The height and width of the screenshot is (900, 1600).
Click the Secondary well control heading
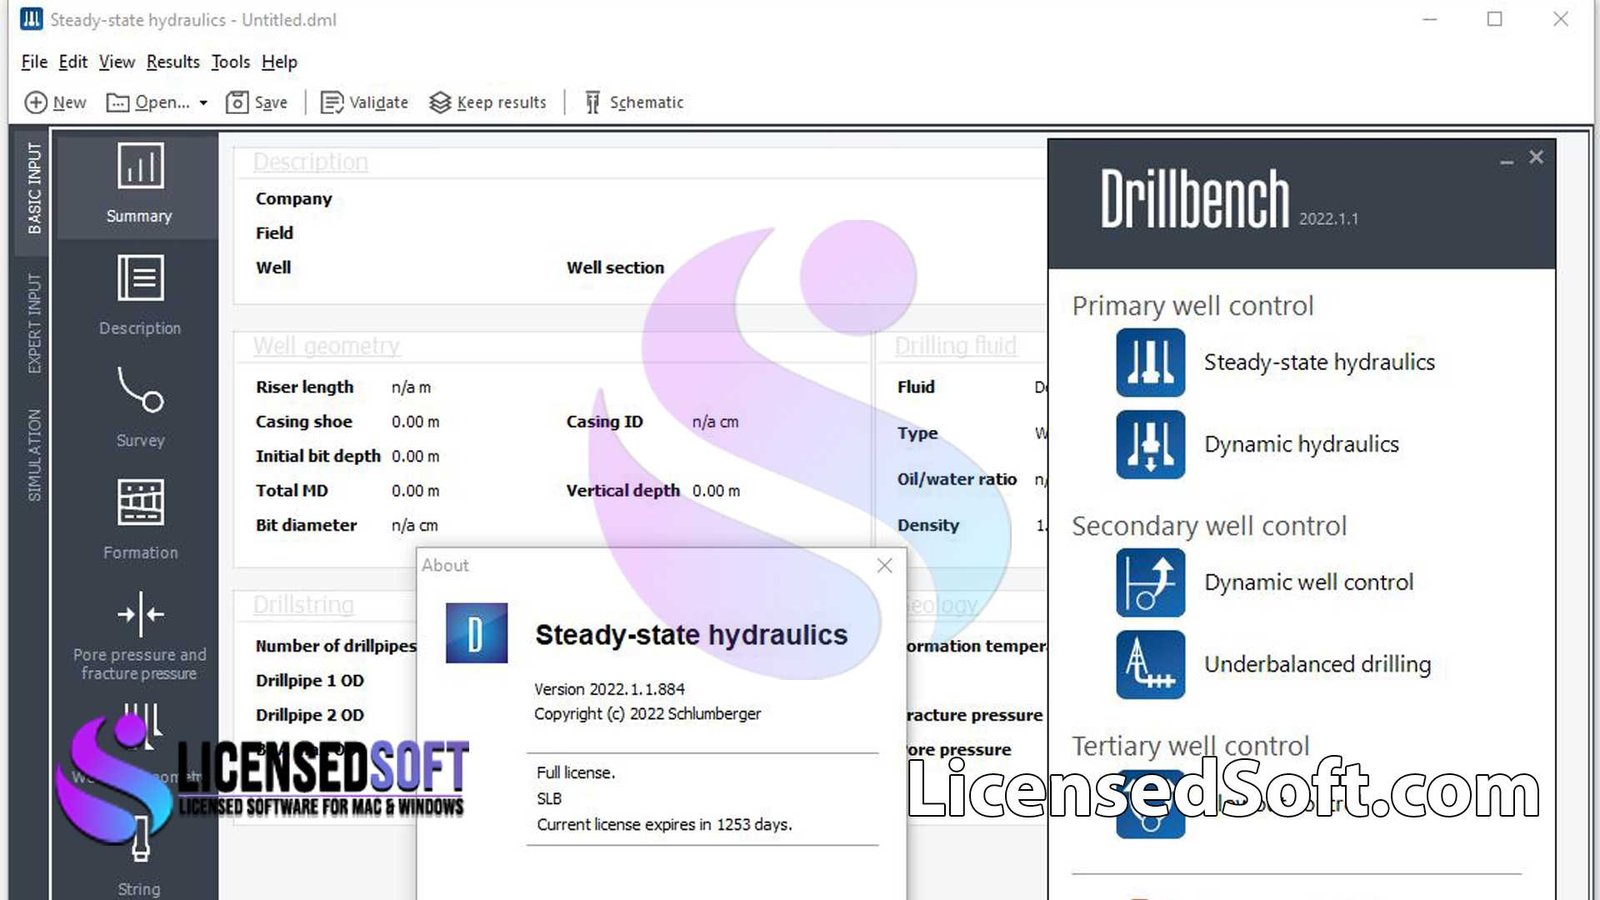[1209, 526]
